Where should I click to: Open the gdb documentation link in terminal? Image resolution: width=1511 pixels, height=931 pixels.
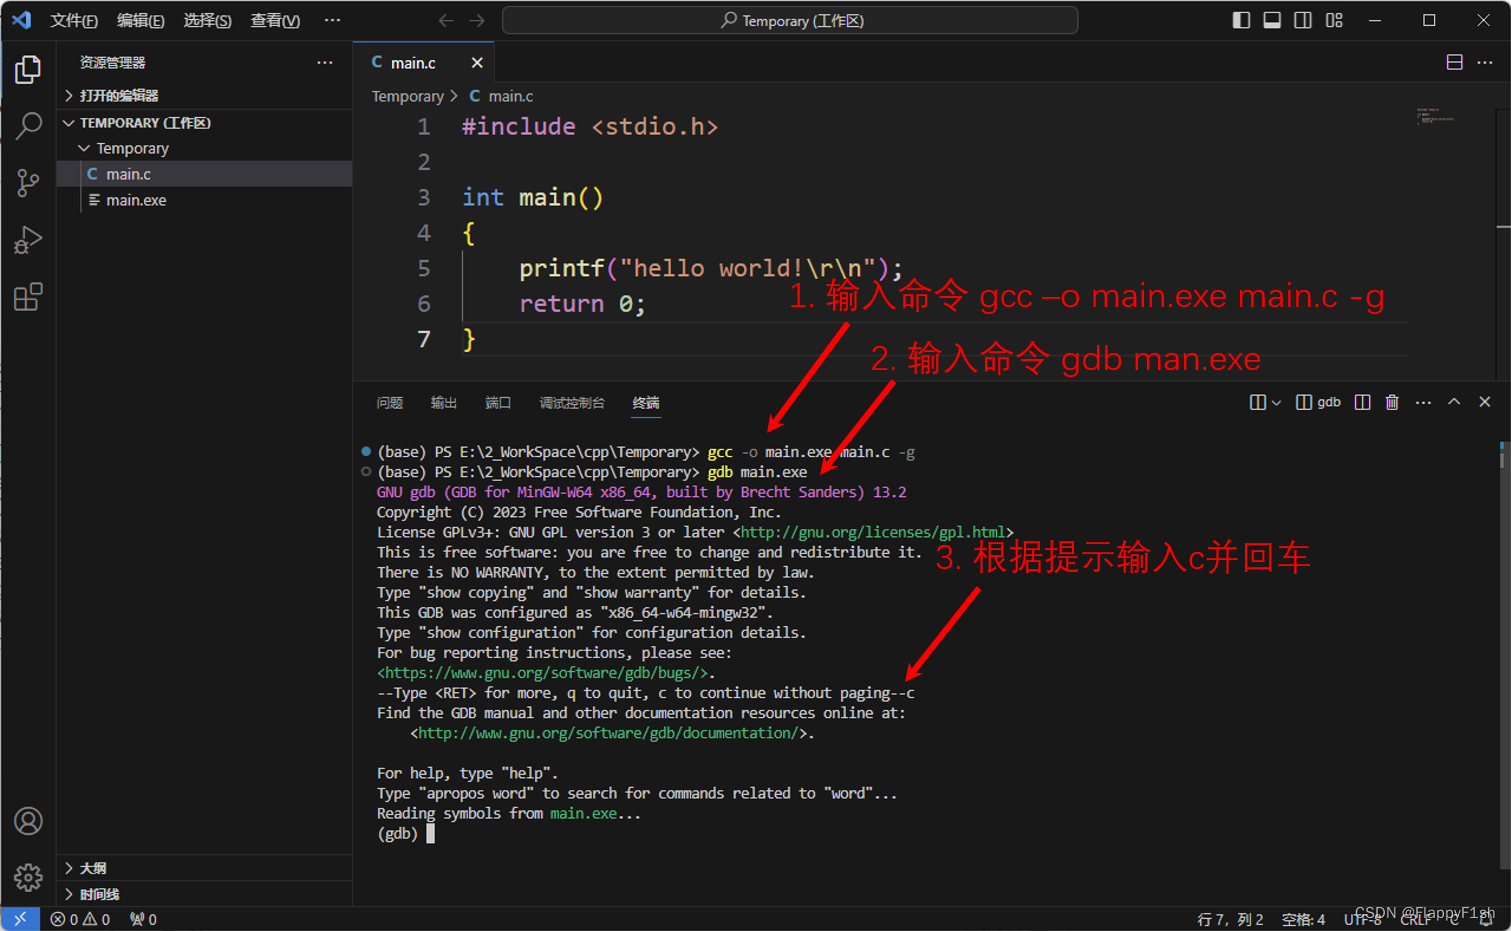point(609,733)
